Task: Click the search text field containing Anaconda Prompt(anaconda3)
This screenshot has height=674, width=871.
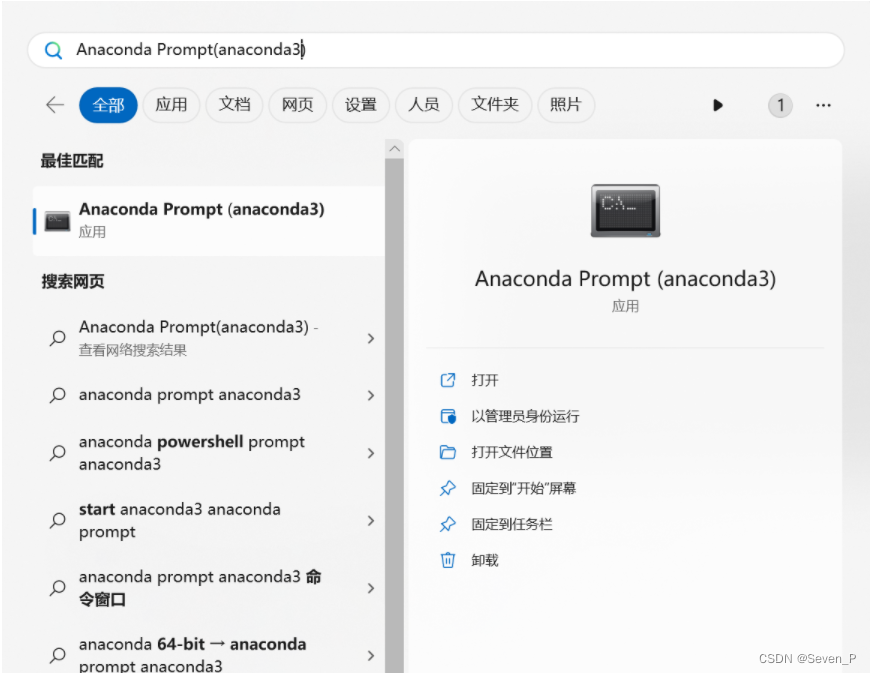Action: click(x=436, y=50)
